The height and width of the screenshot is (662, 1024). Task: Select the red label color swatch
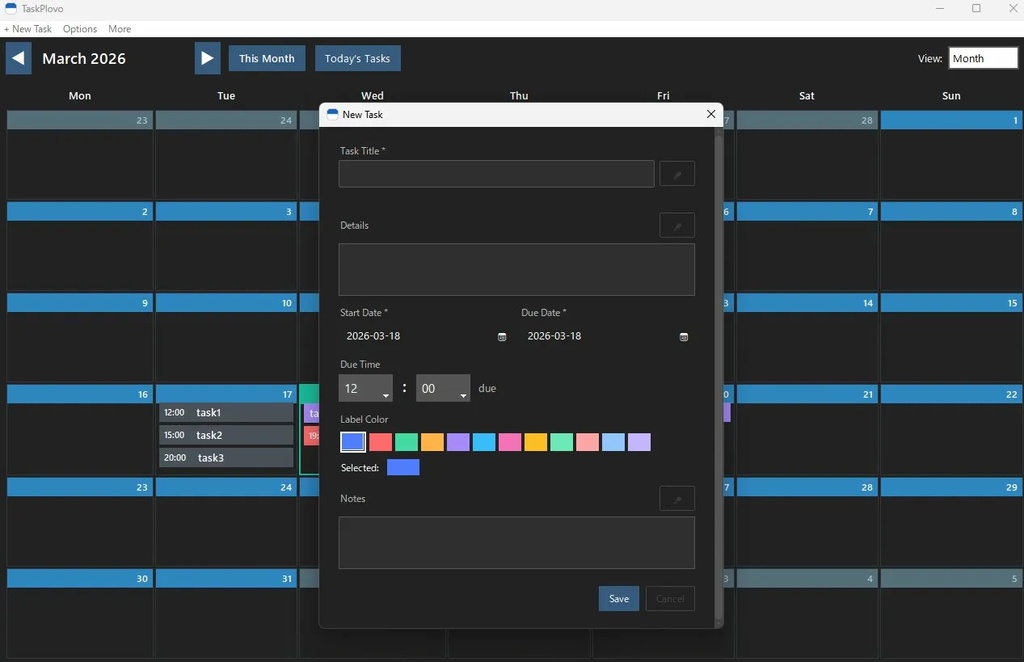(380, 442)
